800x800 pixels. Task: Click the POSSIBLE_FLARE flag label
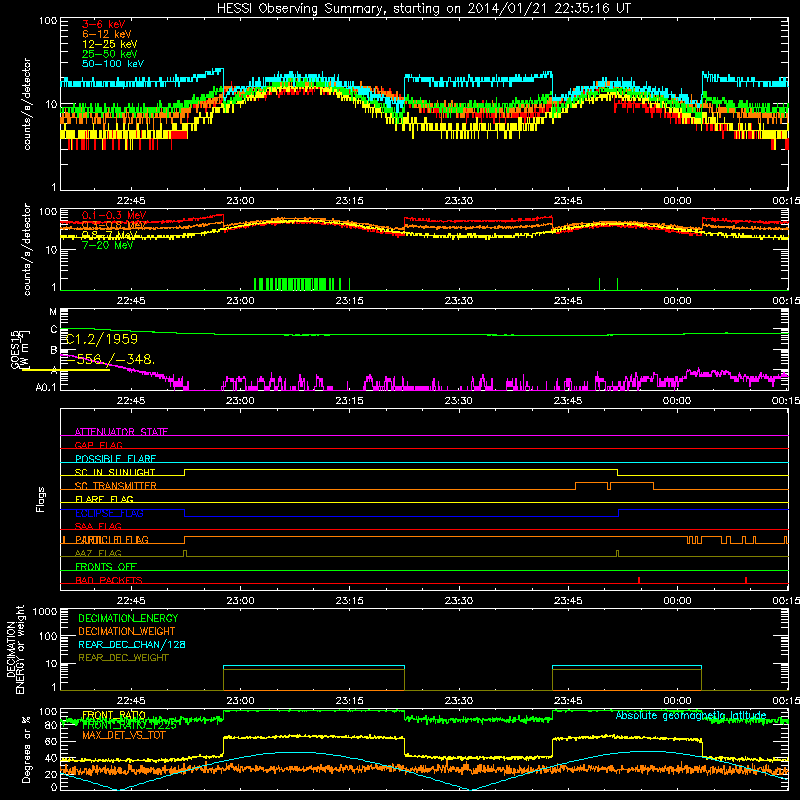click(x=115, y=459)
